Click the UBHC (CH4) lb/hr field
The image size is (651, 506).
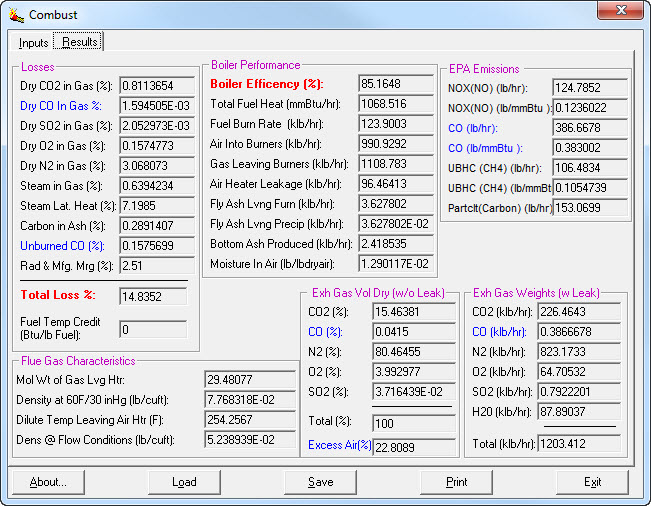tap(590, 168)
